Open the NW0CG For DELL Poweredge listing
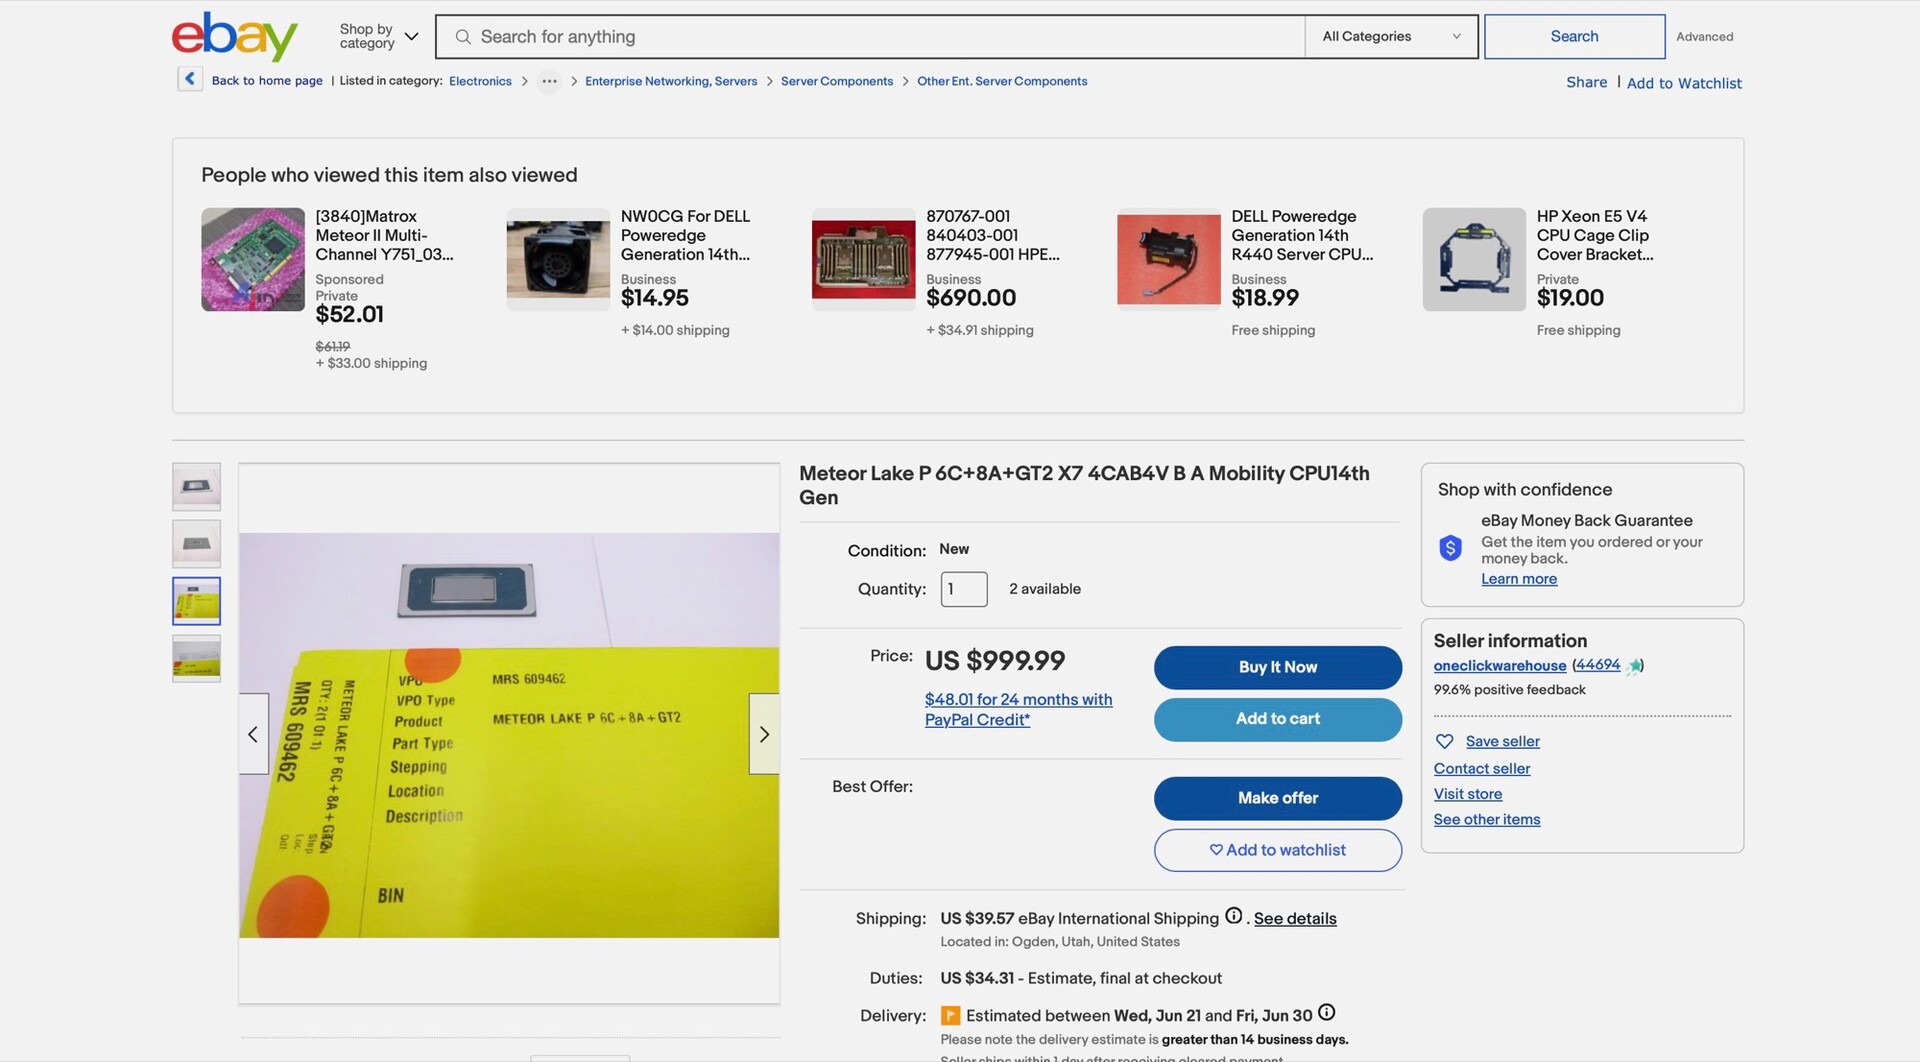The image size is (1920, 1062). [685, 235]
